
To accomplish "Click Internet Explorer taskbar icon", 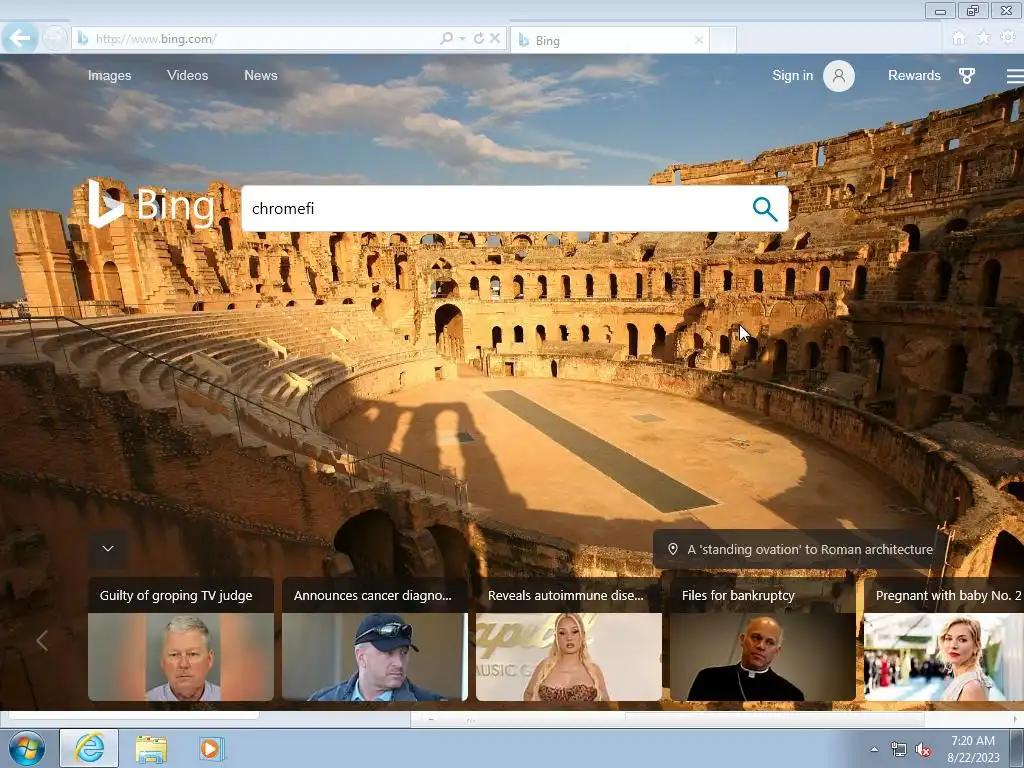I will (89, 748).
